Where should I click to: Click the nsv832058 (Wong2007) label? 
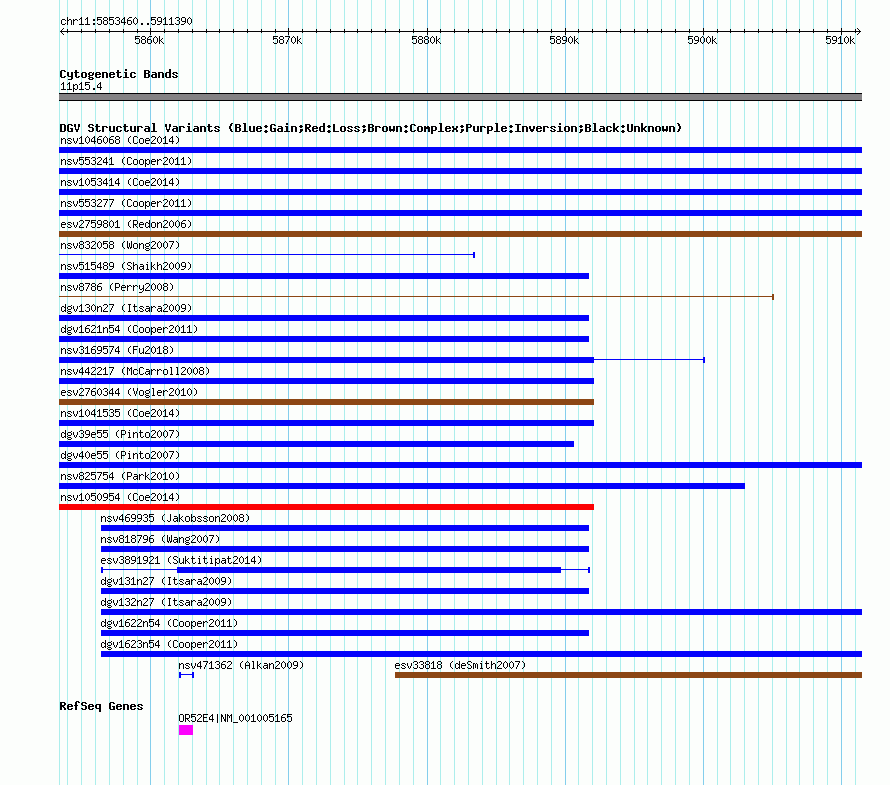click(x=120, y=245)
